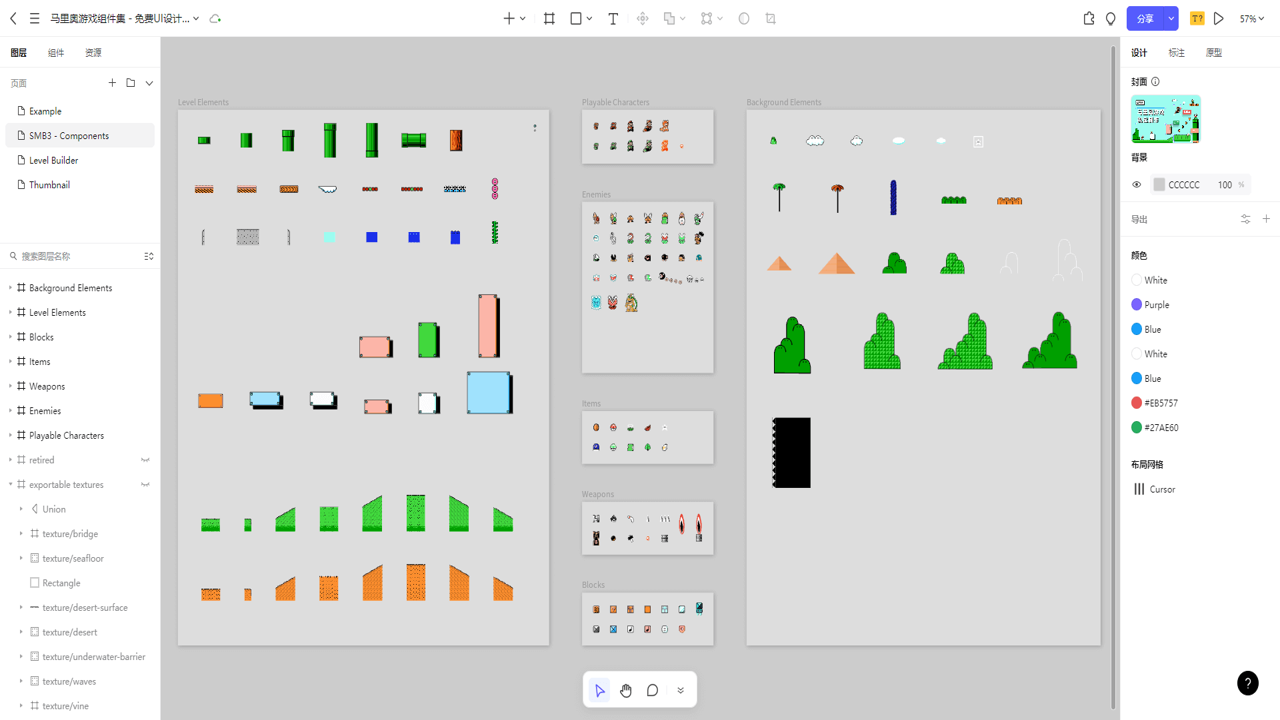Open the shape tool dropdown arrow
This screenshot has height=720, width=1280.
(x=589, y=18)
